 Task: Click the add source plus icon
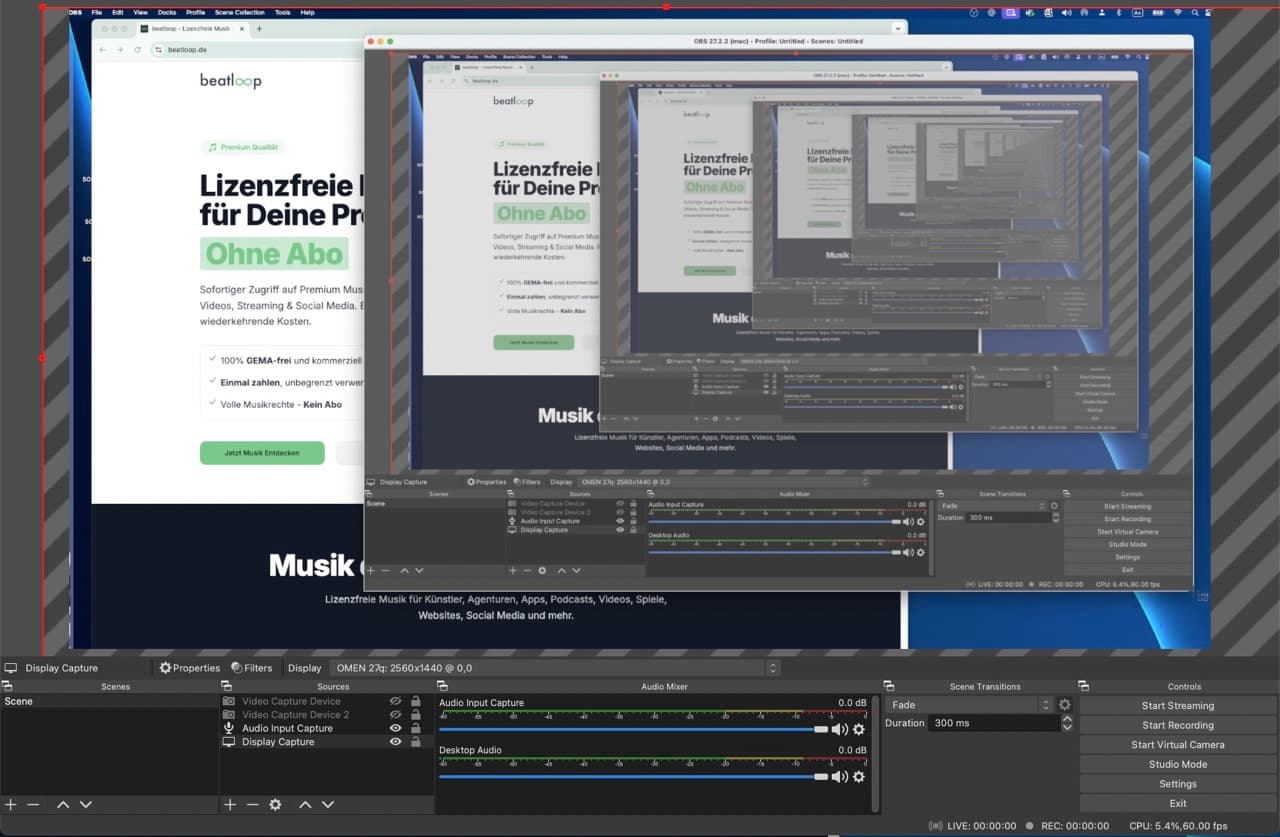click(230, 804)
